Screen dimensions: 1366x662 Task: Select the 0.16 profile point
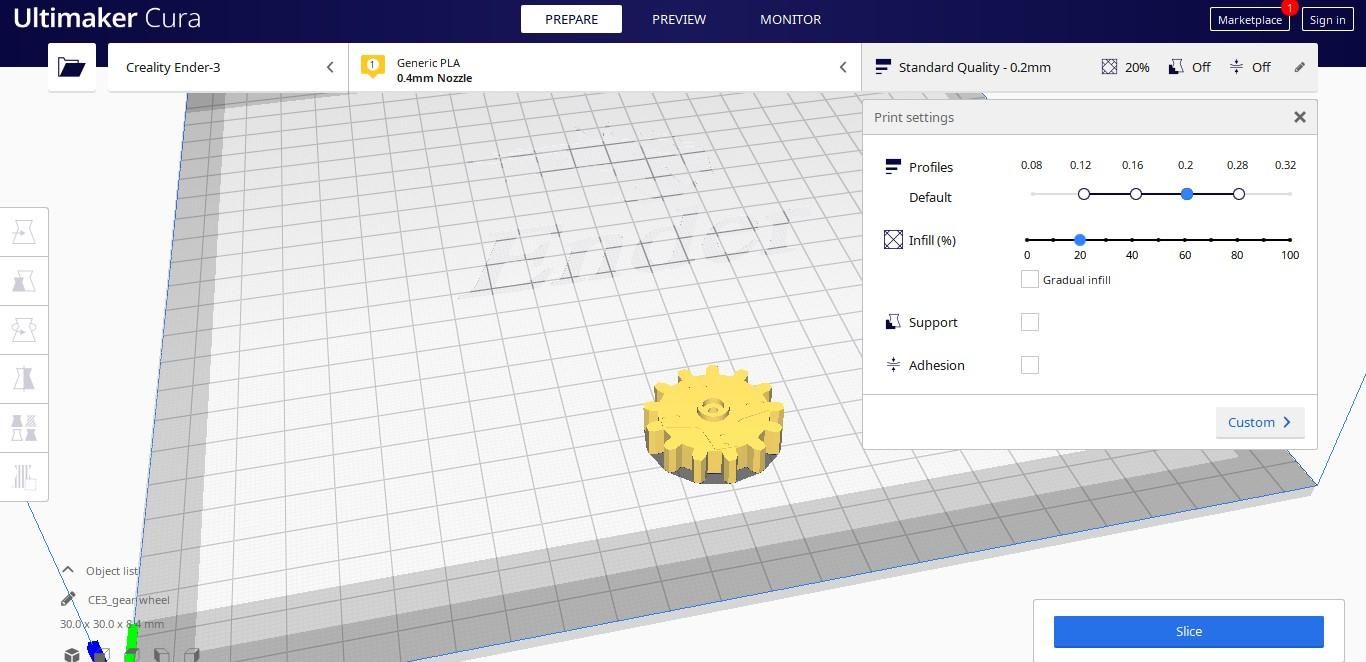click(x=1135, y=194)
